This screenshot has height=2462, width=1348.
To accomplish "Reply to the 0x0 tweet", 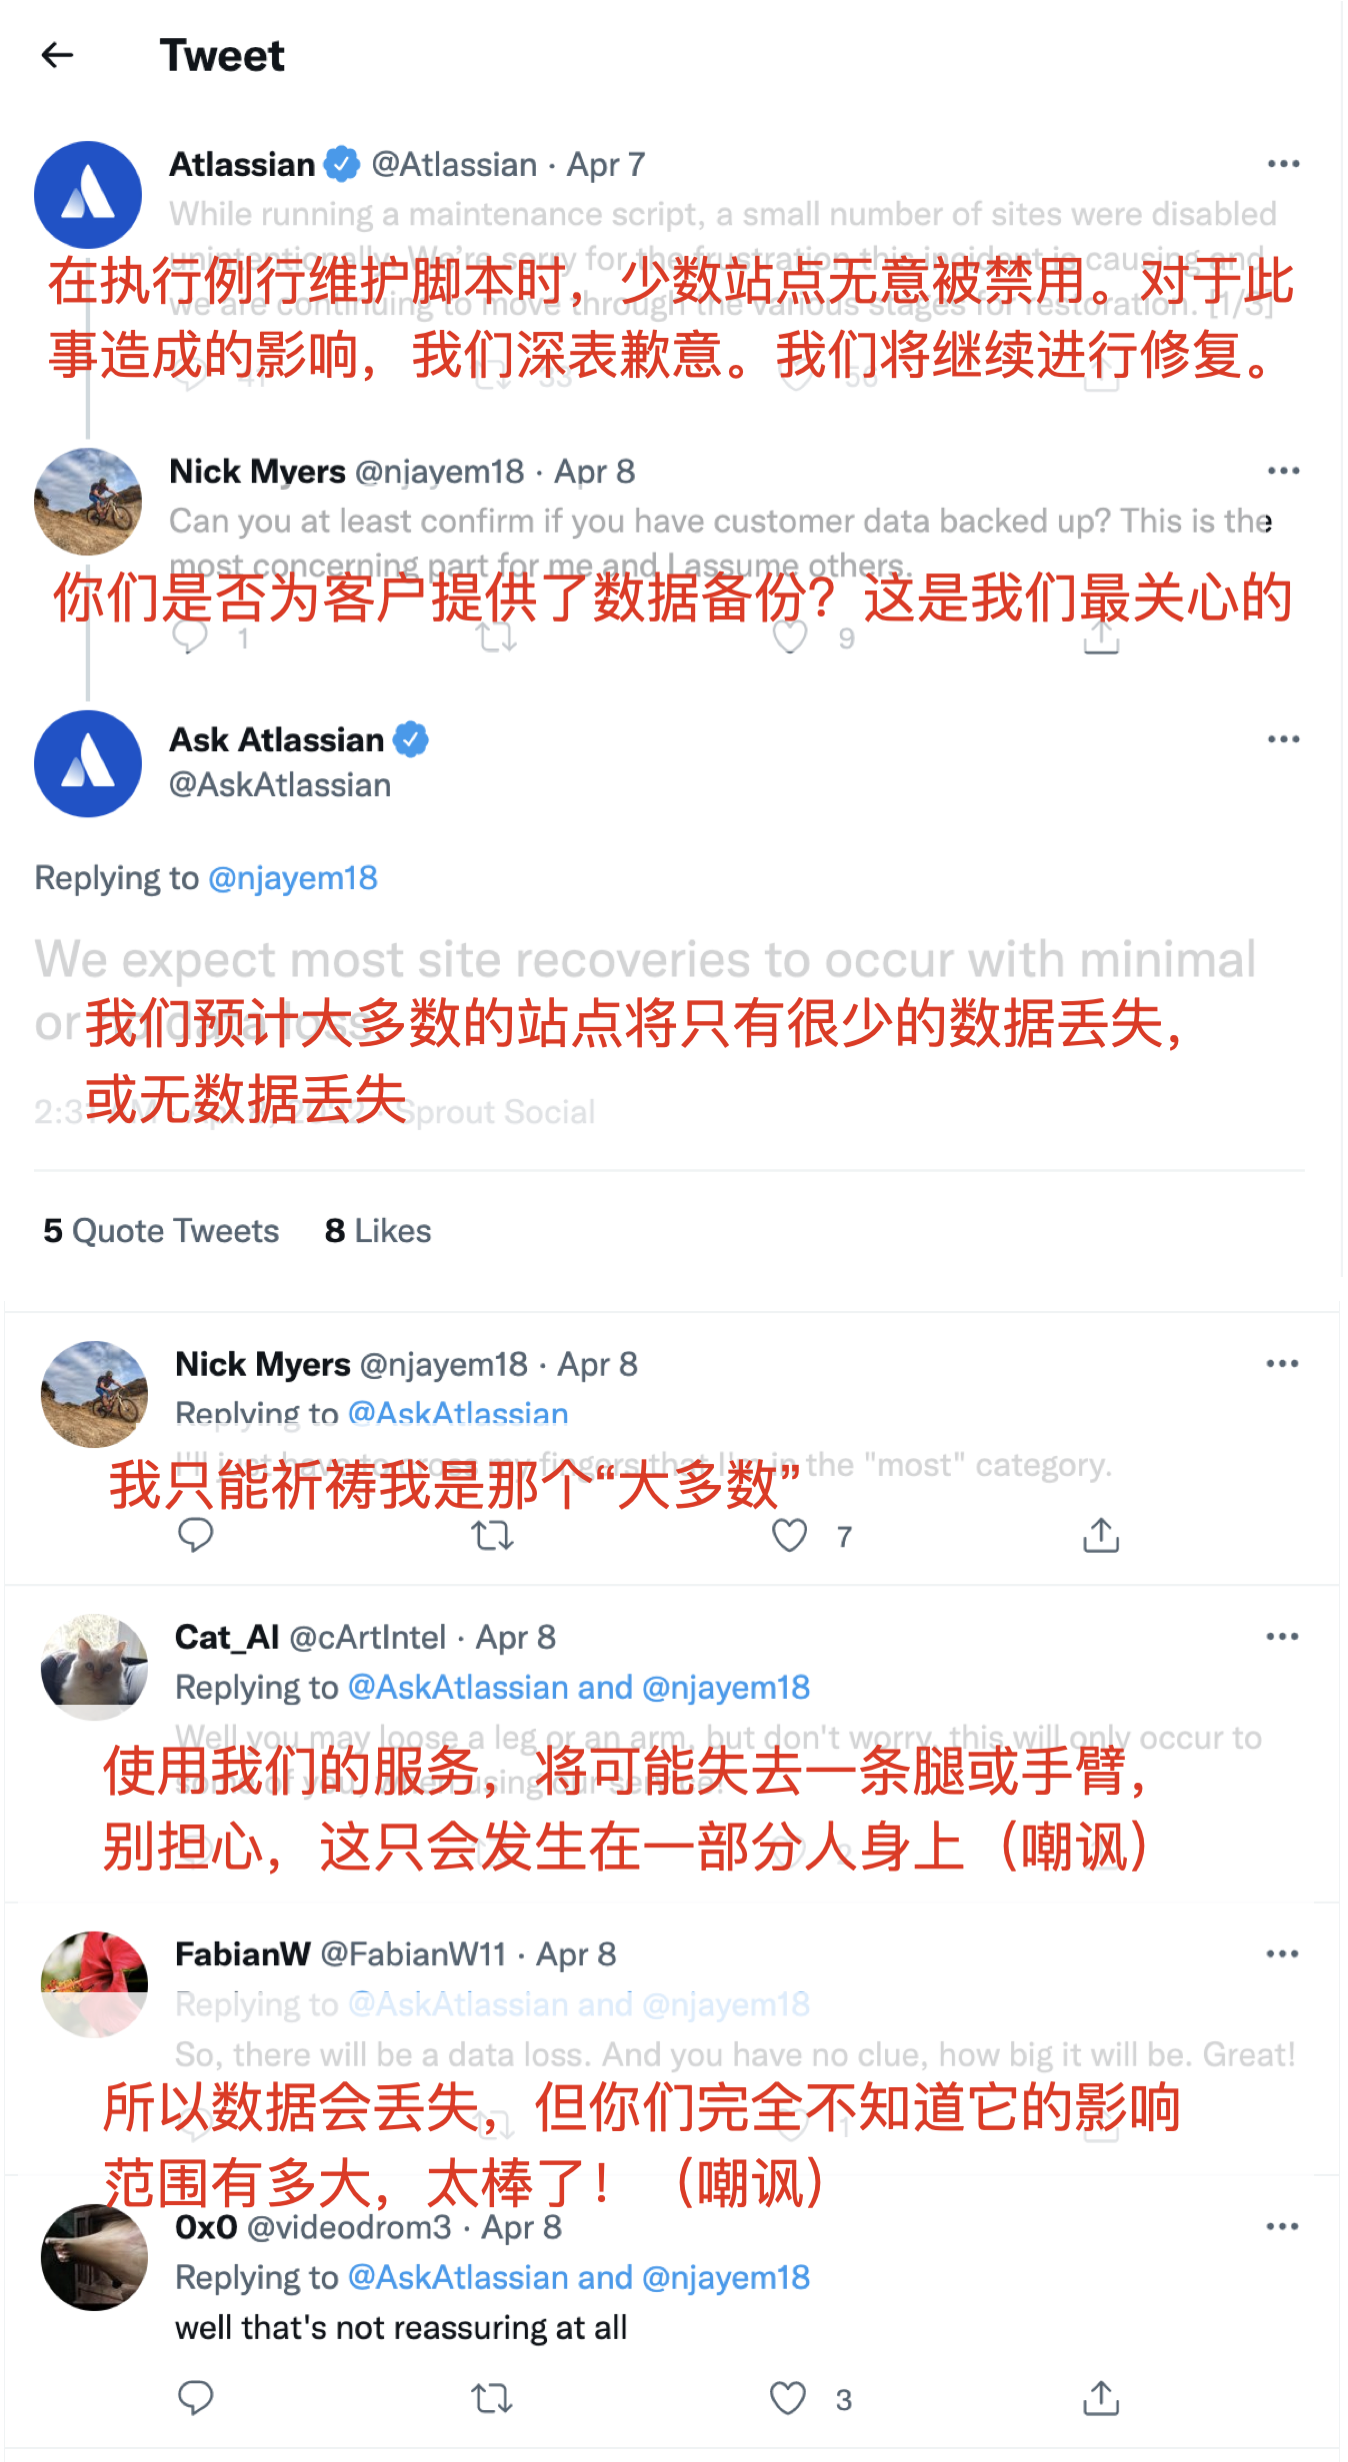I will 195,2398.
